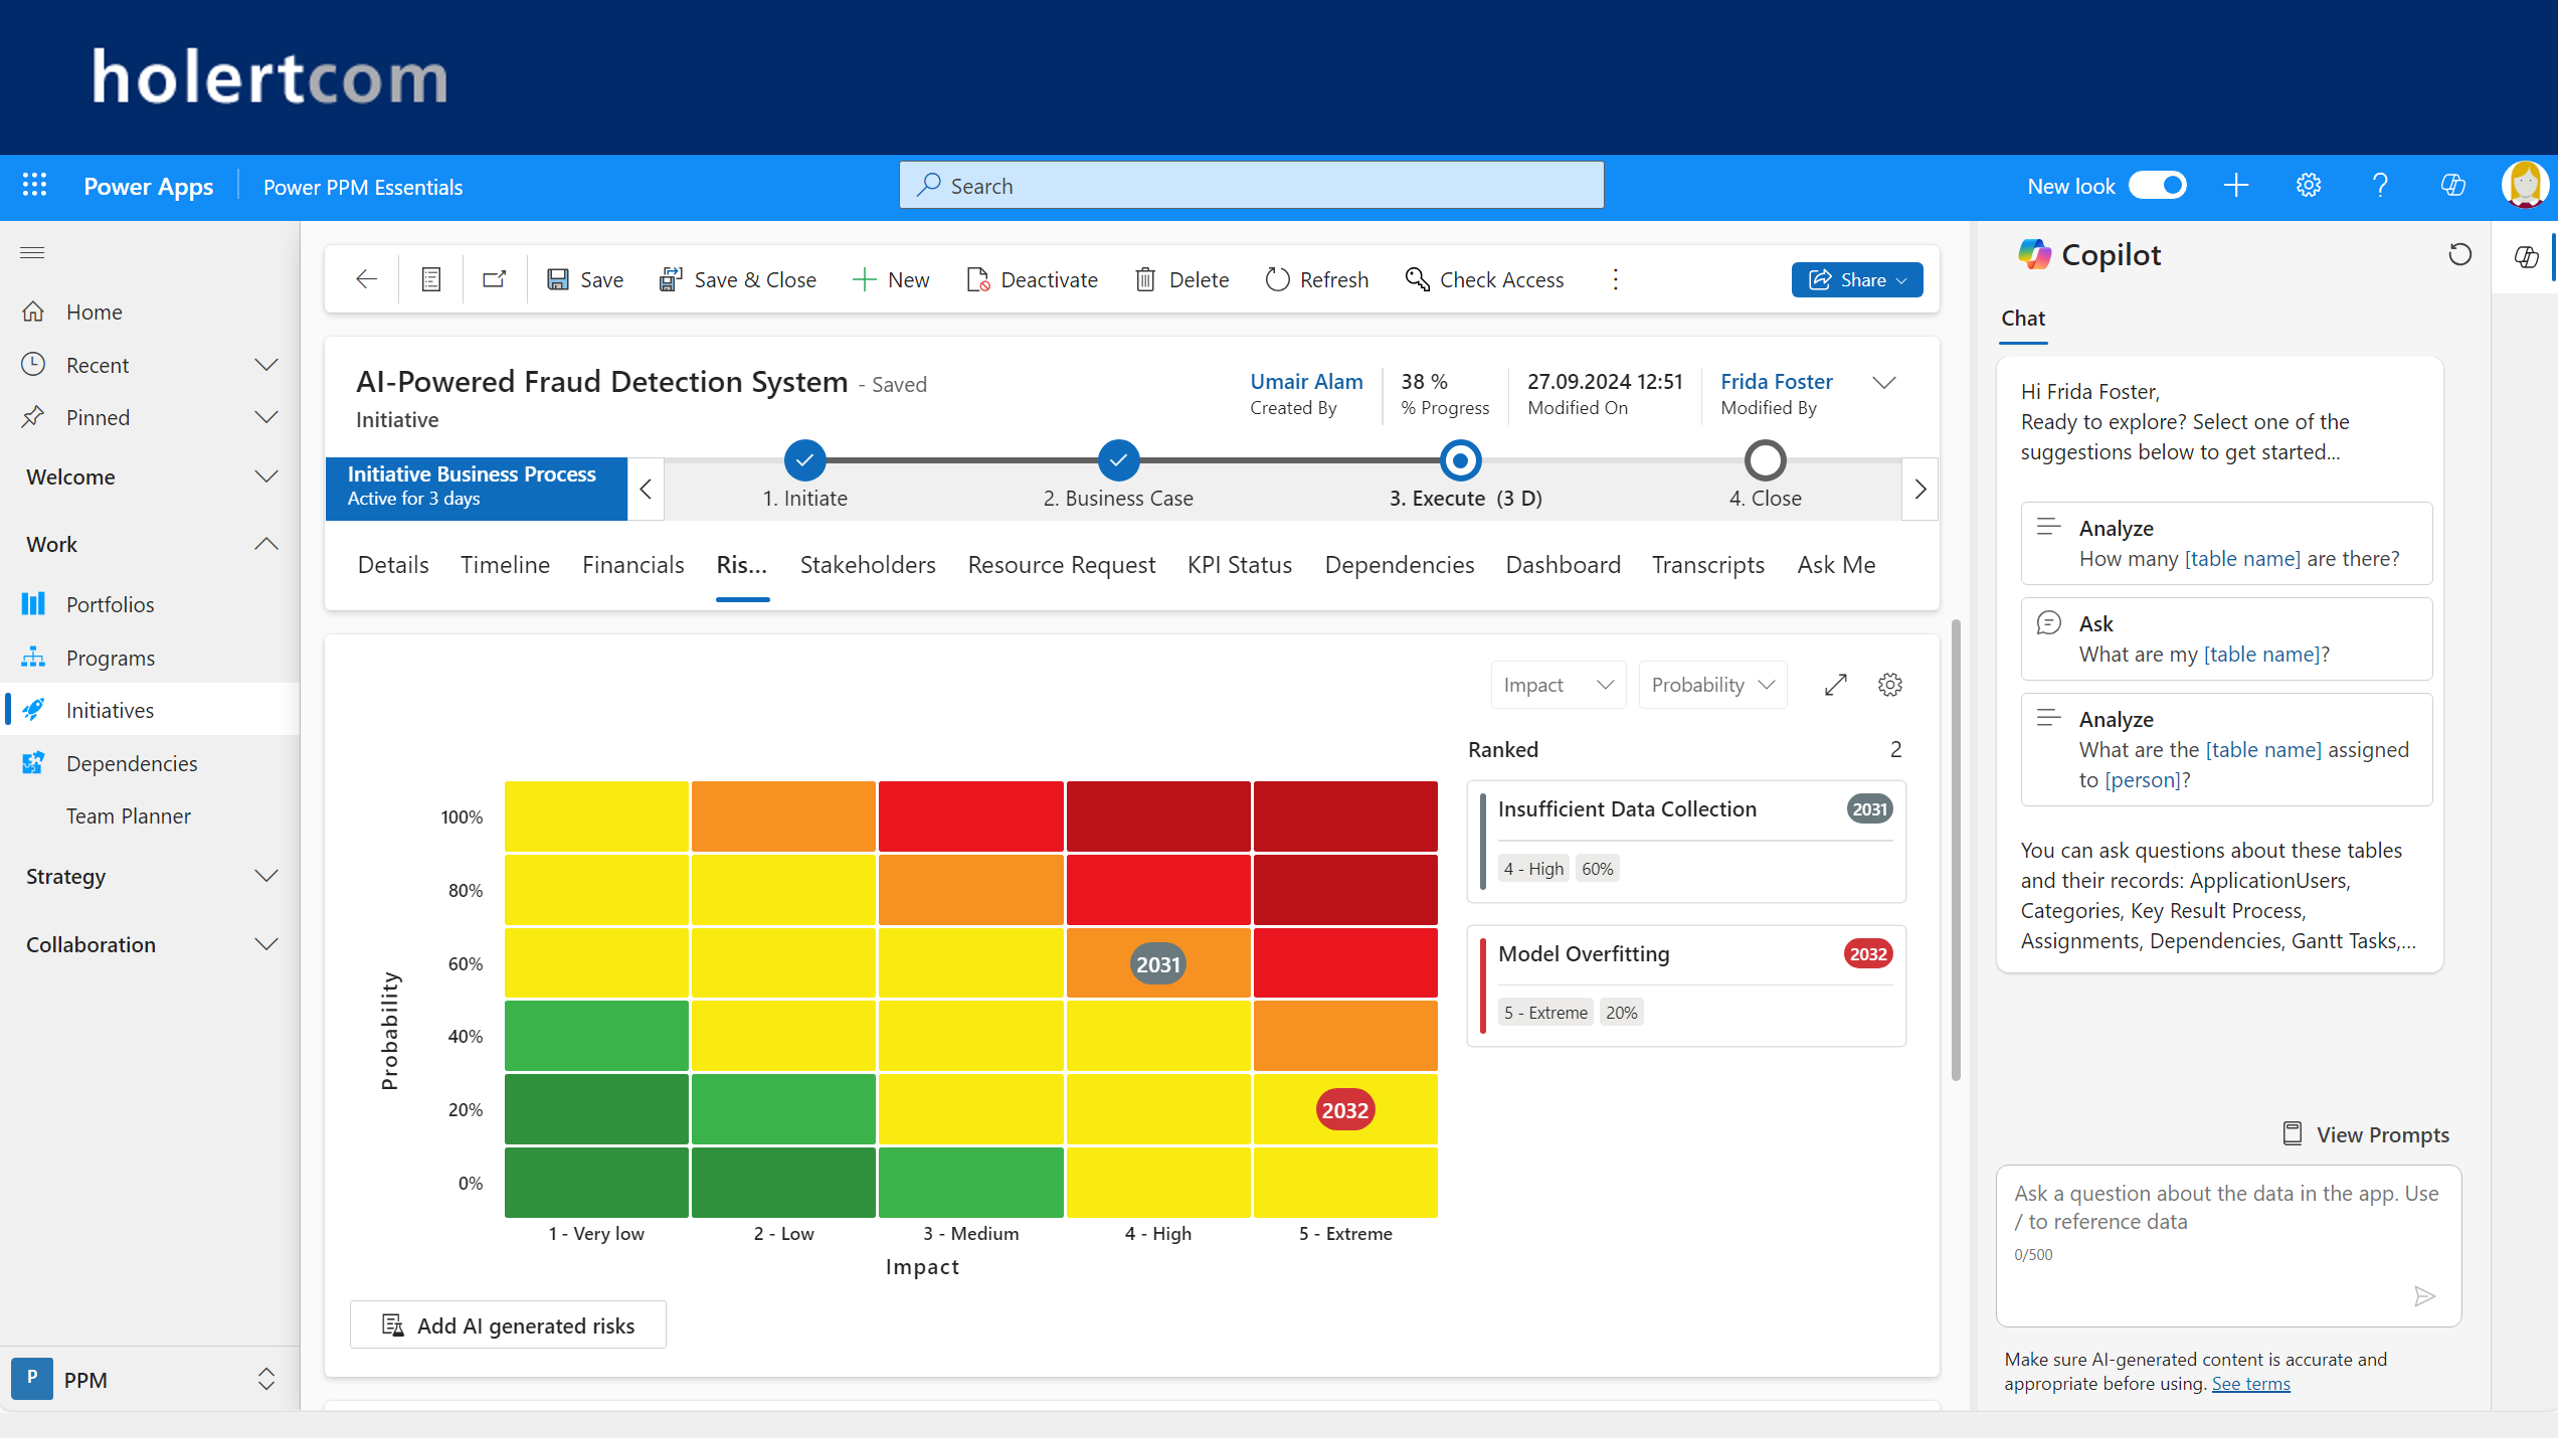This screenshot has width=2558, height=1438.
Task: Open the record set form view icon
Action: (431, 279)
